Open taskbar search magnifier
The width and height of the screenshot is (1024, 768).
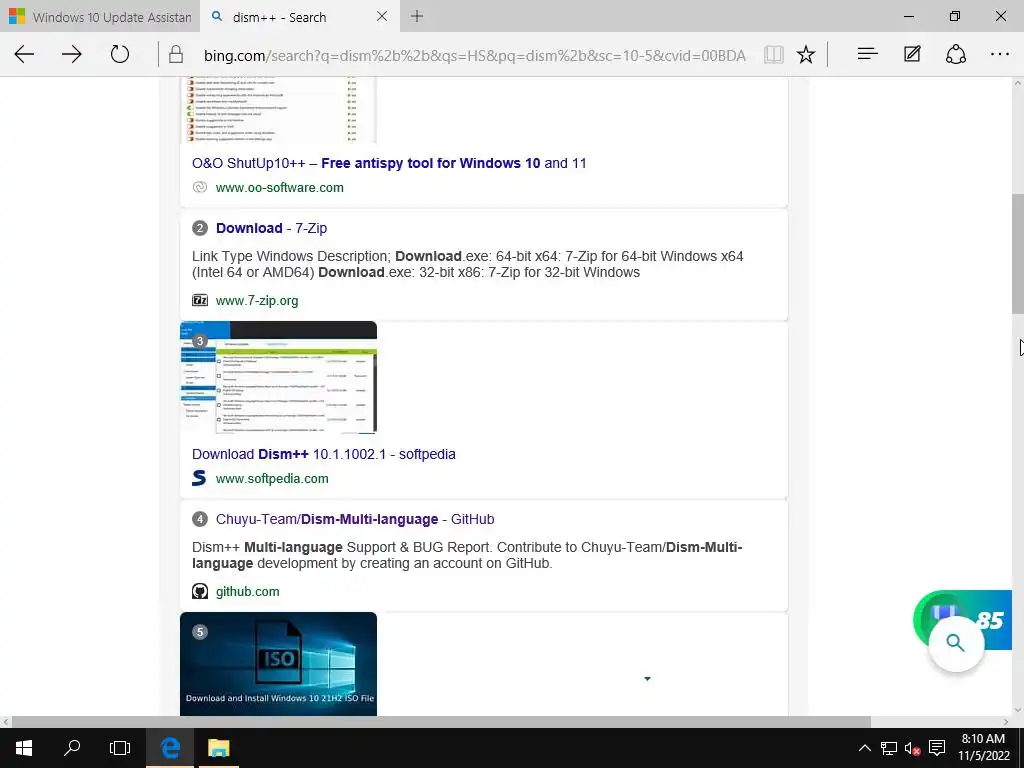click(x=72, y=748)
